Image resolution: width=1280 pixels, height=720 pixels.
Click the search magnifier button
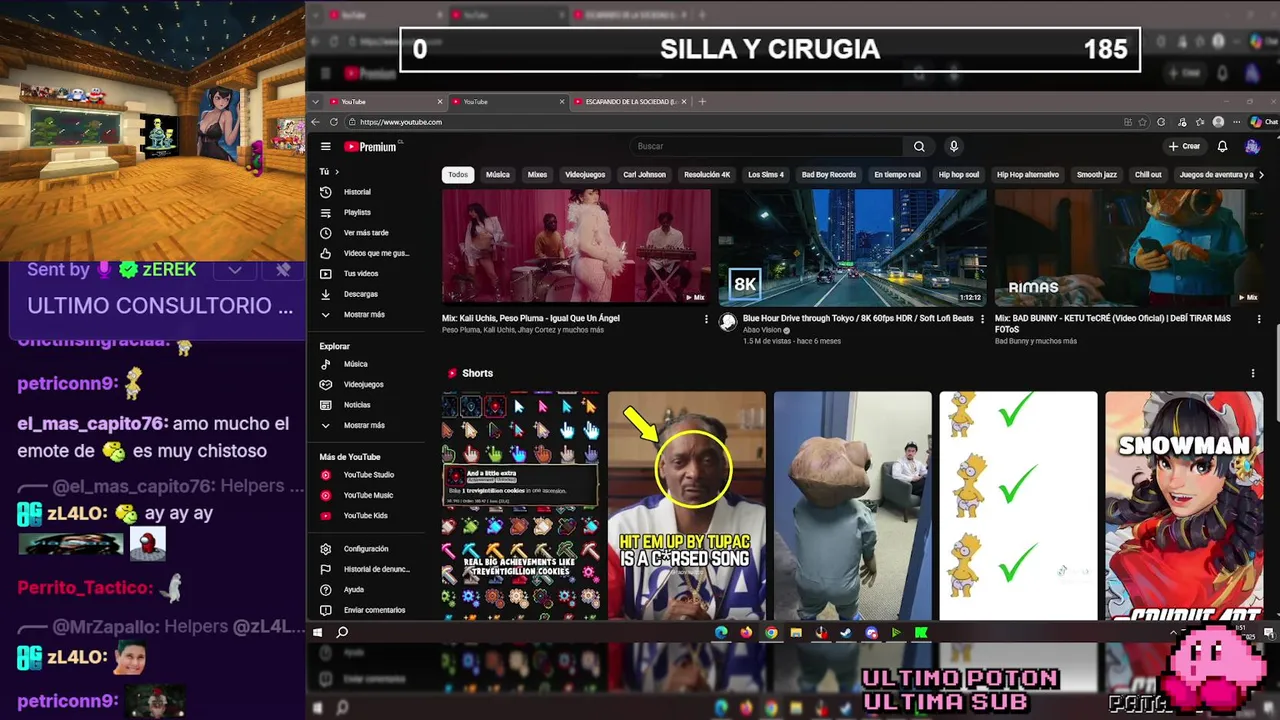click(919, 146)
